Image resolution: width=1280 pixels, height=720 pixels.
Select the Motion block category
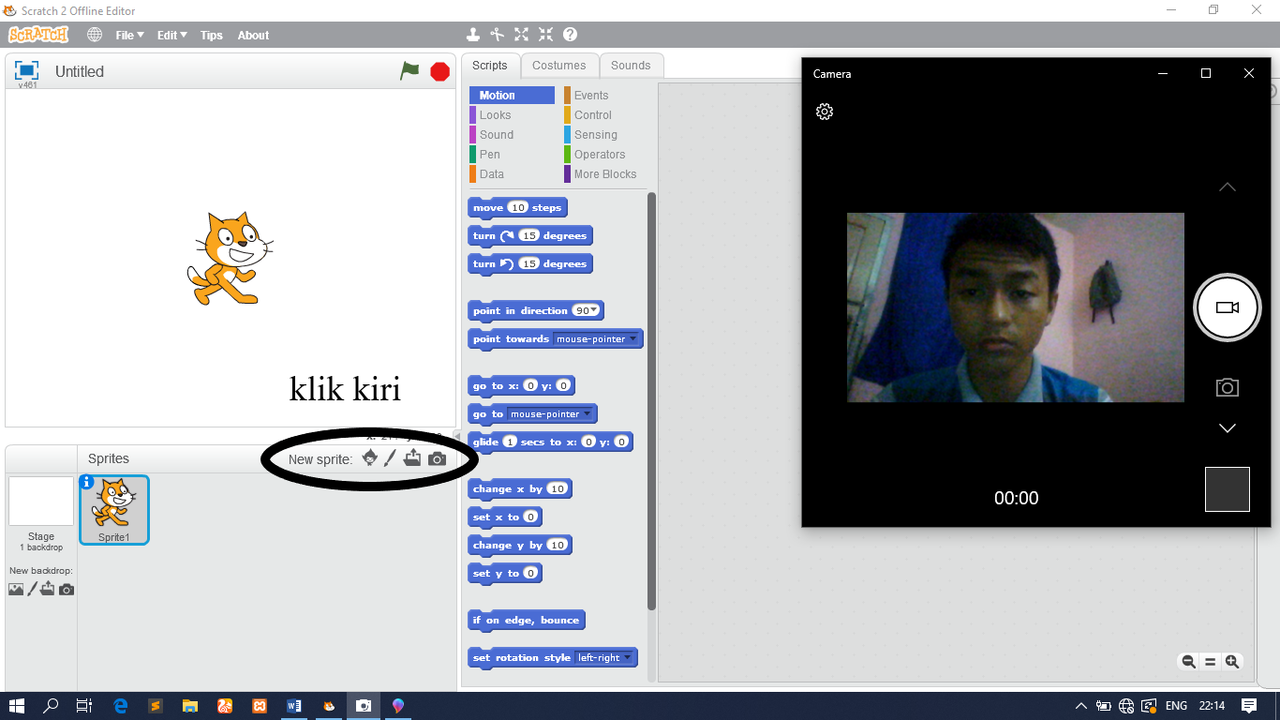(x=512, y=95)
